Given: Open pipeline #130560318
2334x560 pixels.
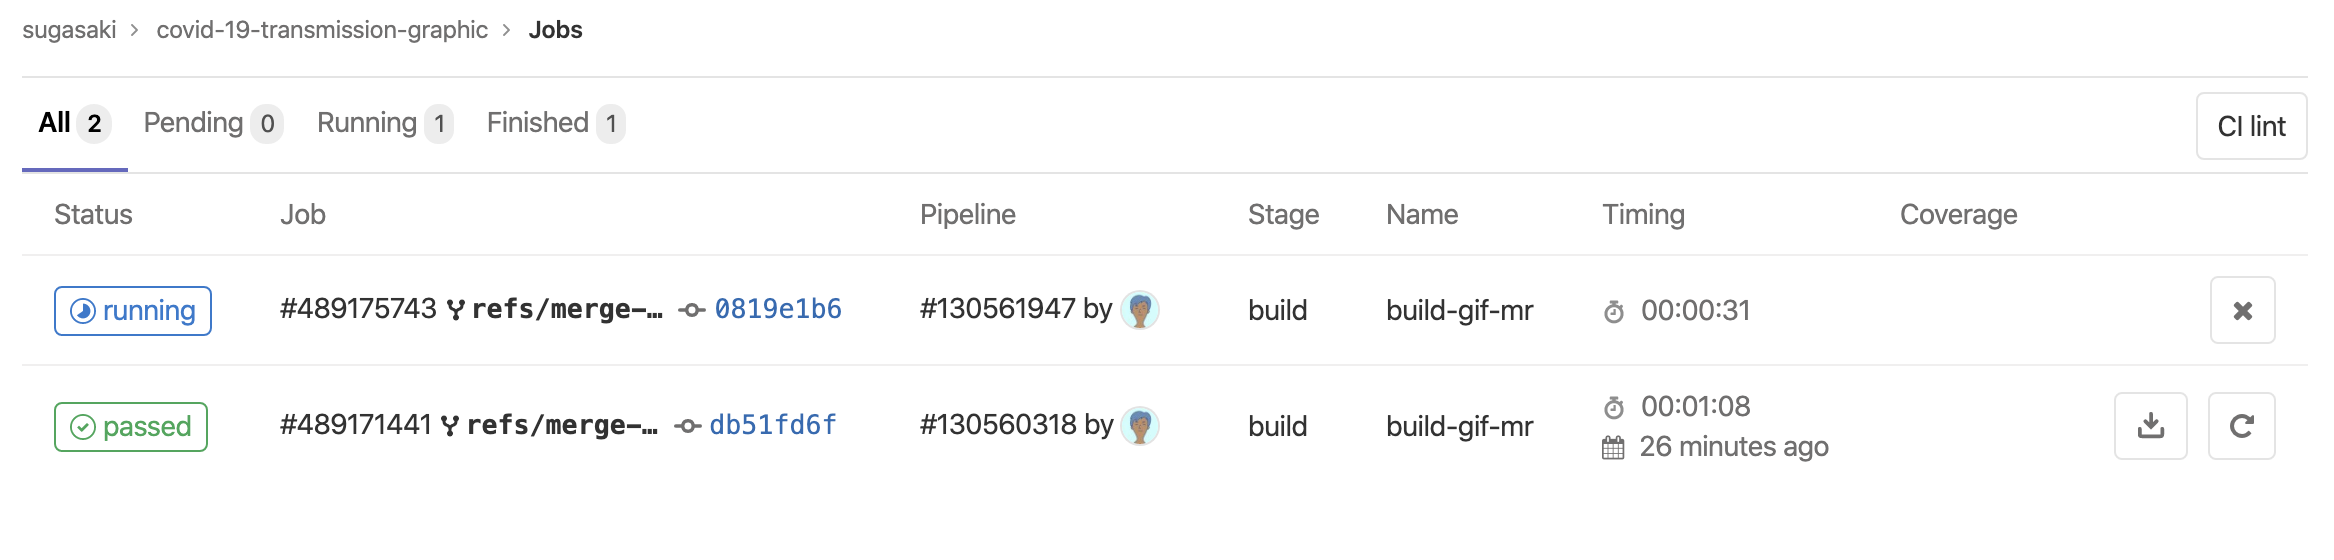Looking at the screenshot, I should click(x=998, y=425).
